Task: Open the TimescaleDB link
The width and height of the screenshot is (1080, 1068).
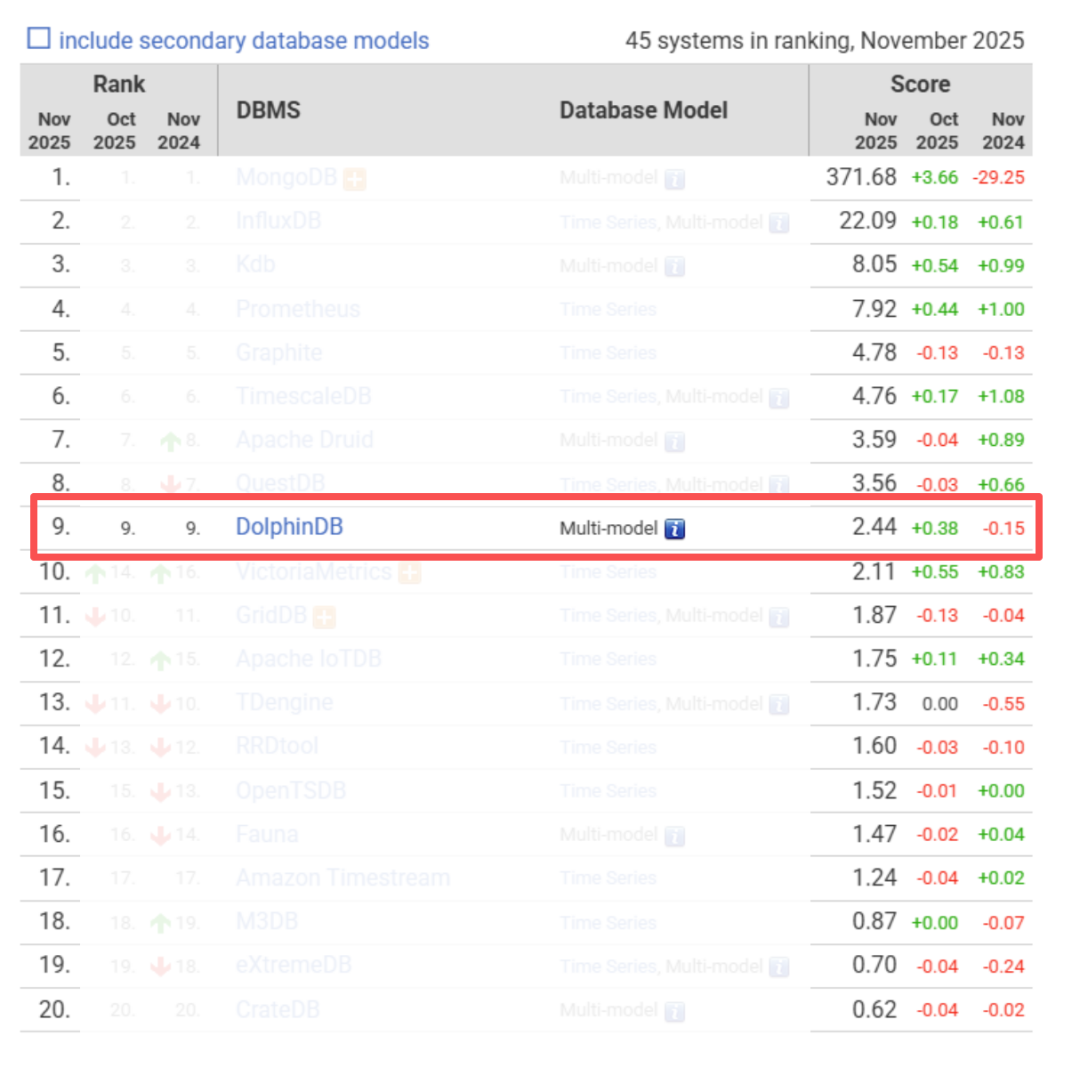Action: 304,396
